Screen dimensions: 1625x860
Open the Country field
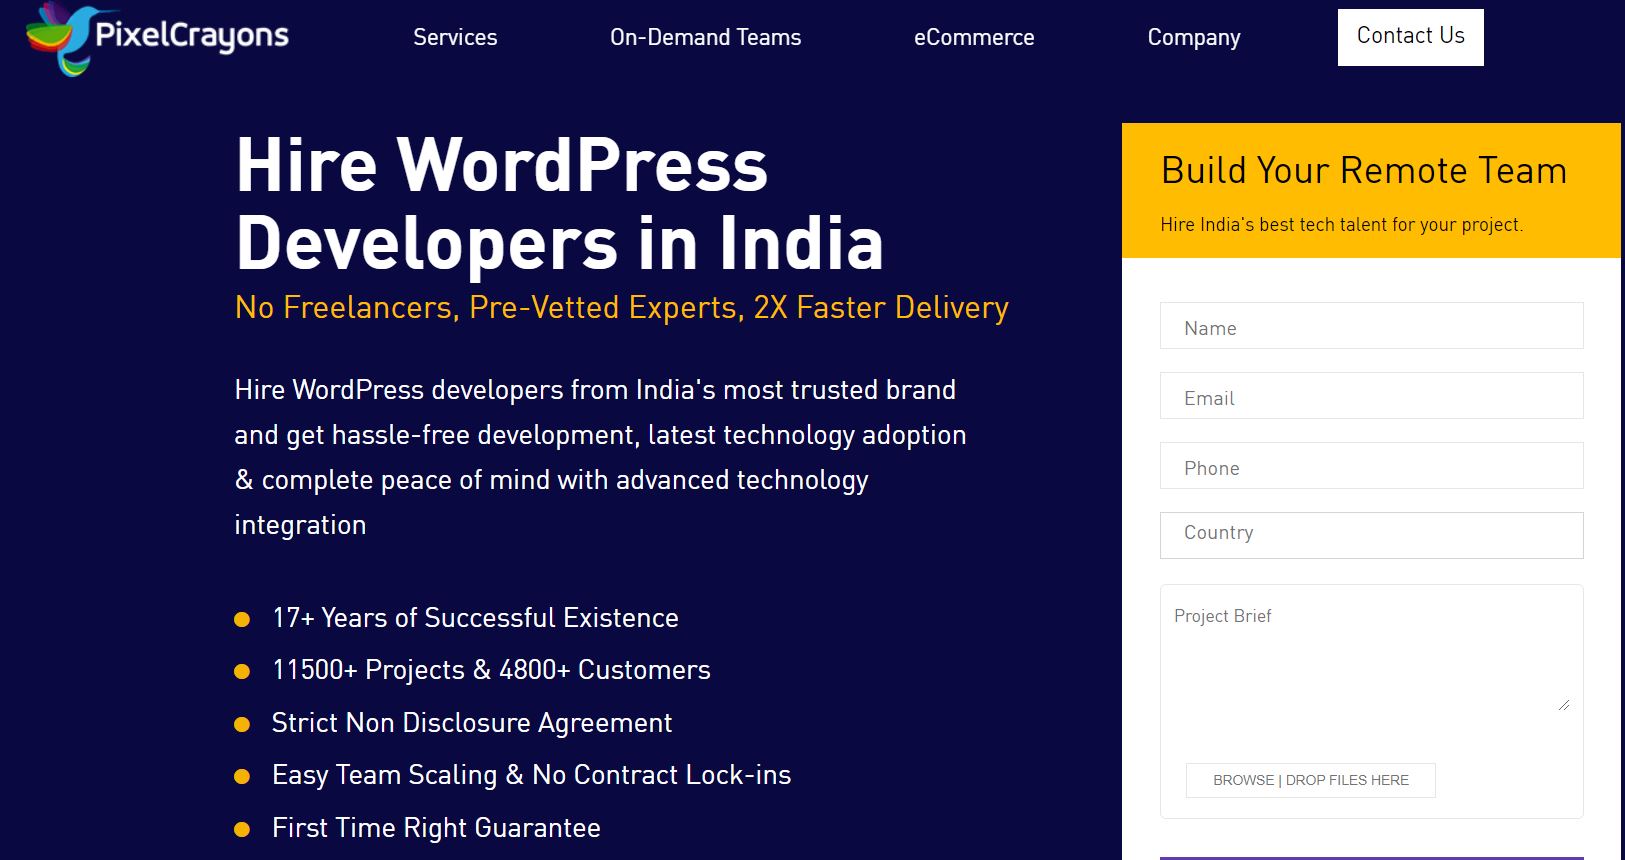click(1371, 535)
